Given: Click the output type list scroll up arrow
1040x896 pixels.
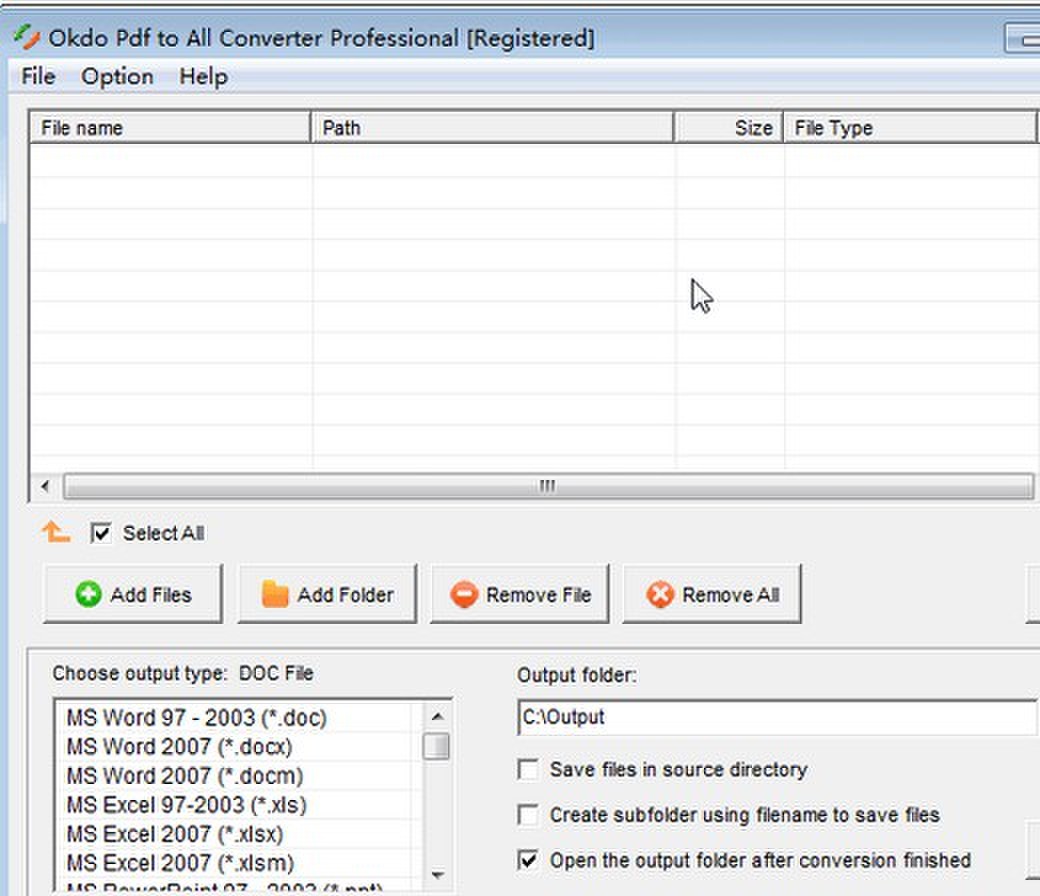Looking at the screenshot, I should click(437, 716).
